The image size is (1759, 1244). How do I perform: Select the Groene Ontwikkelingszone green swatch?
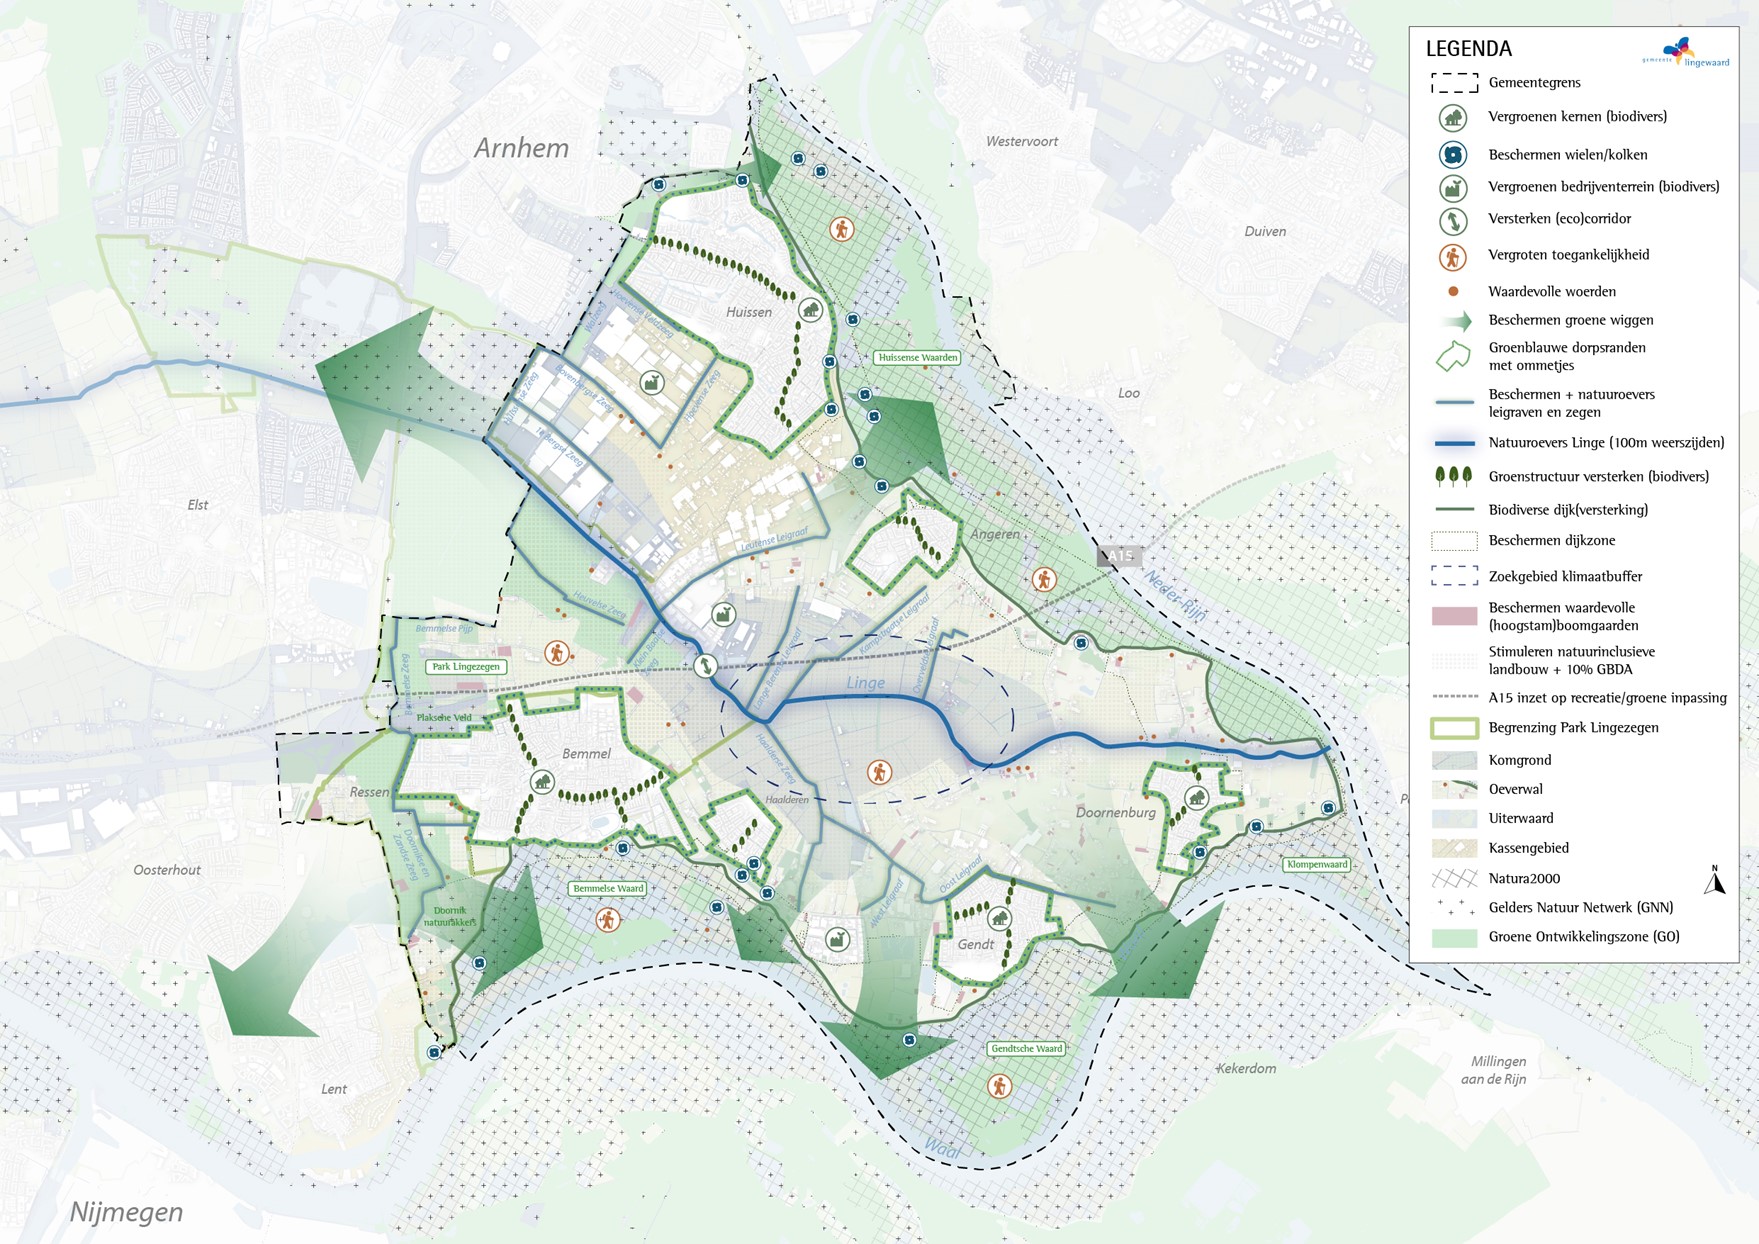(x=1454, y=938)
